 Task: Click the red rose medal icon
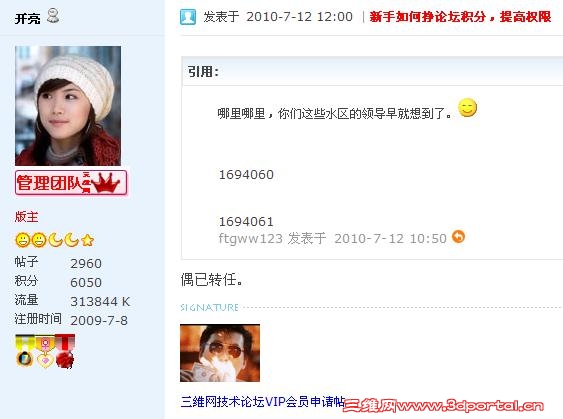(x=65, y=351)
